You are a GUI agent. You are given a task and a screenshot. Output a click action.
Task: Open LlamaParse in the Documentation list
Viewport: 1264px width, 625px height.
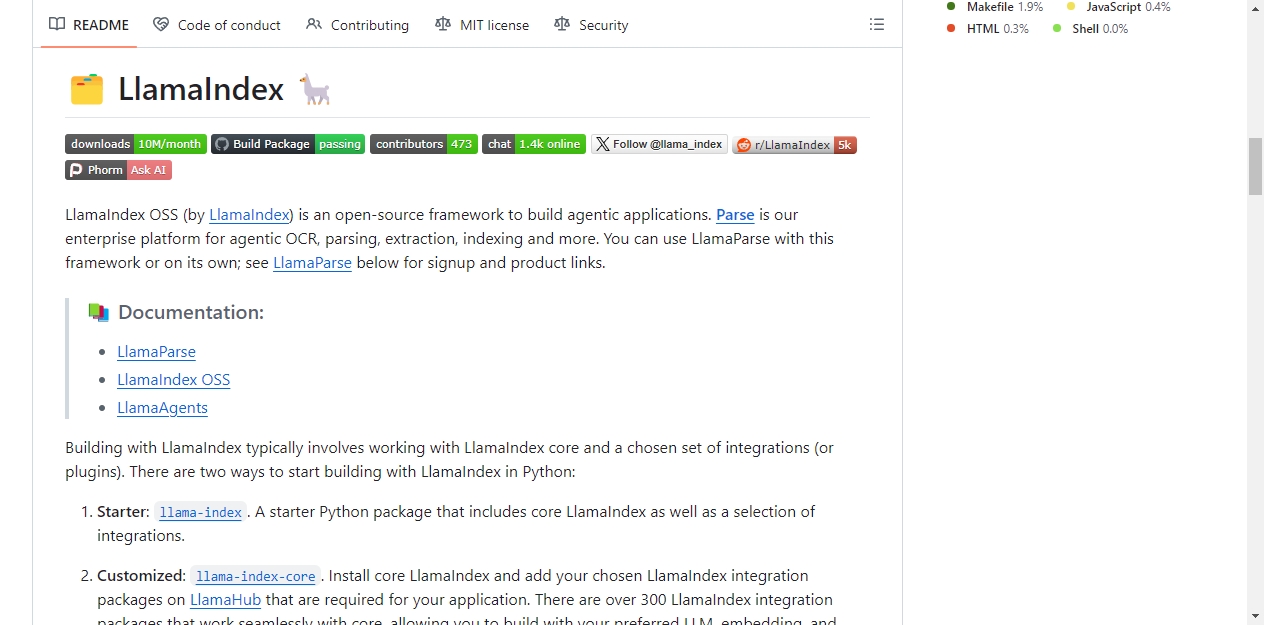[x=156, y=352]
